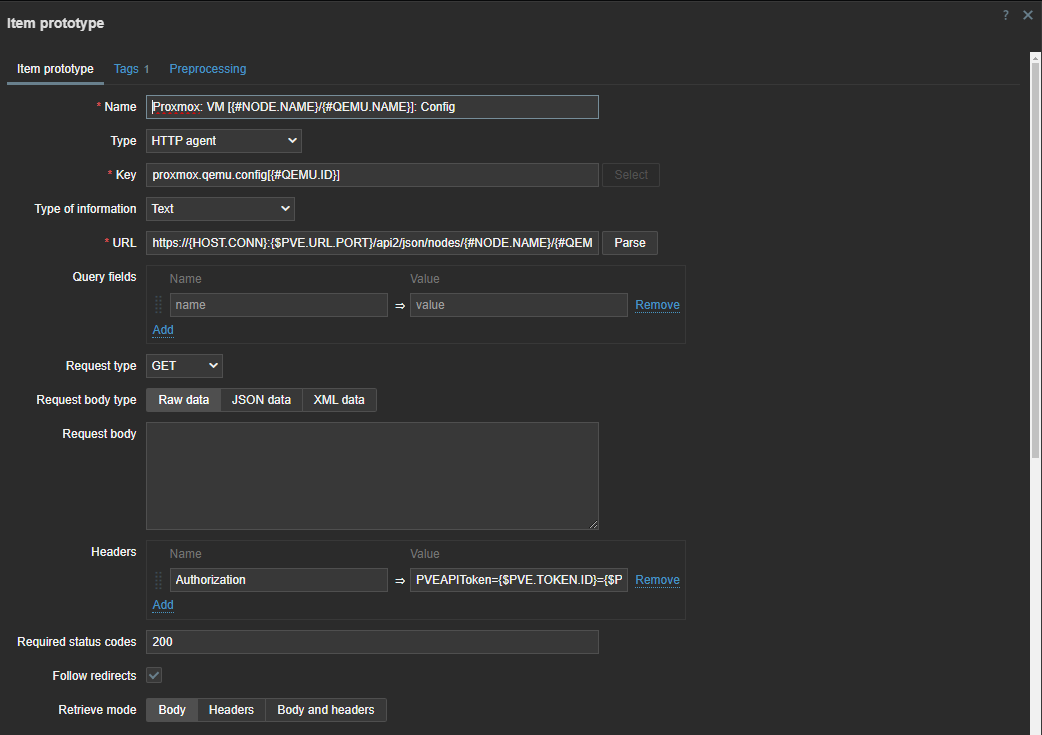The height and width of the screenshot is (735, 1042).
Task: Click the request body resize grip
Action: tap(593, 524)
